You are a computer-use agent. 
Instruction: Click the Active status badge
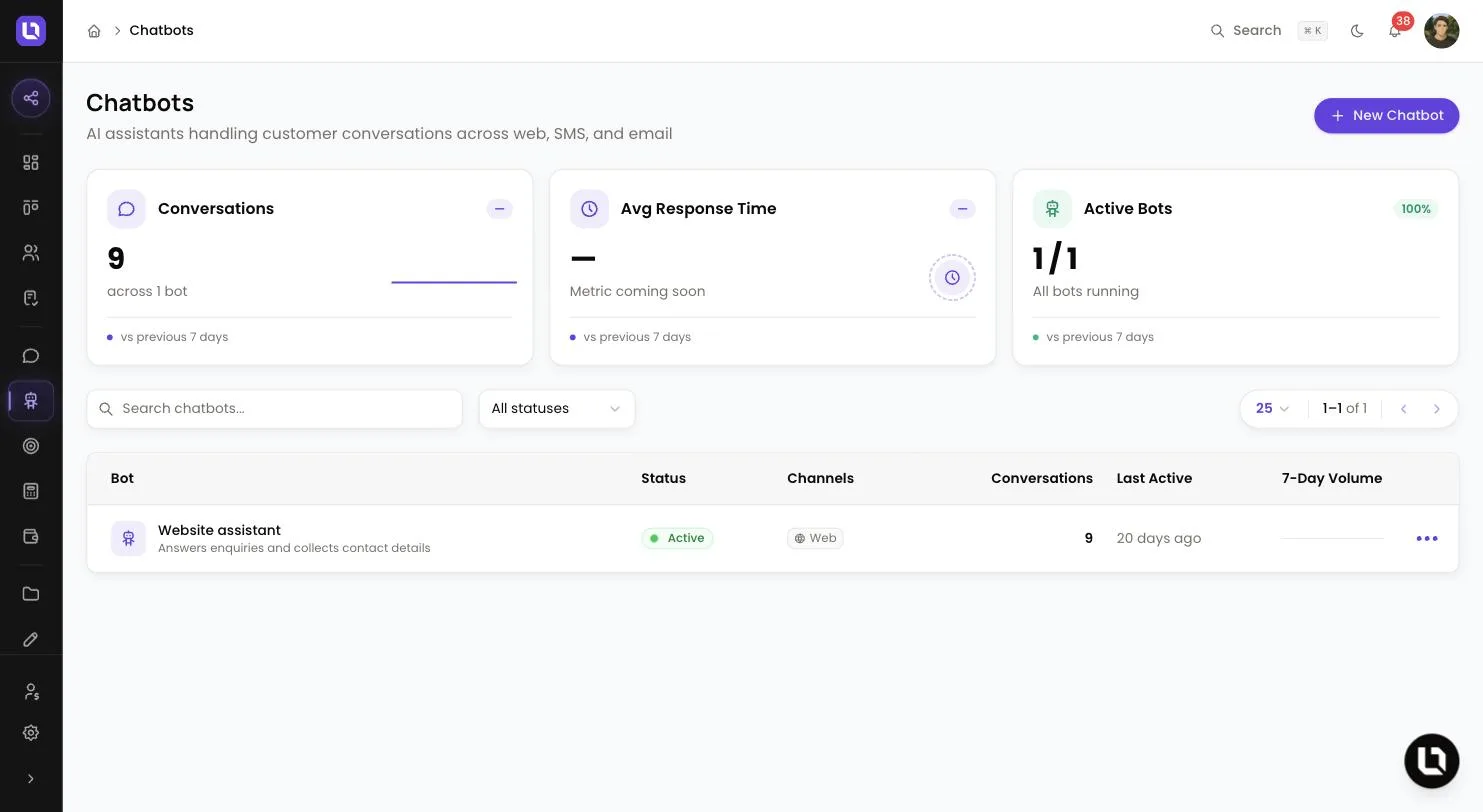point(677,538)
